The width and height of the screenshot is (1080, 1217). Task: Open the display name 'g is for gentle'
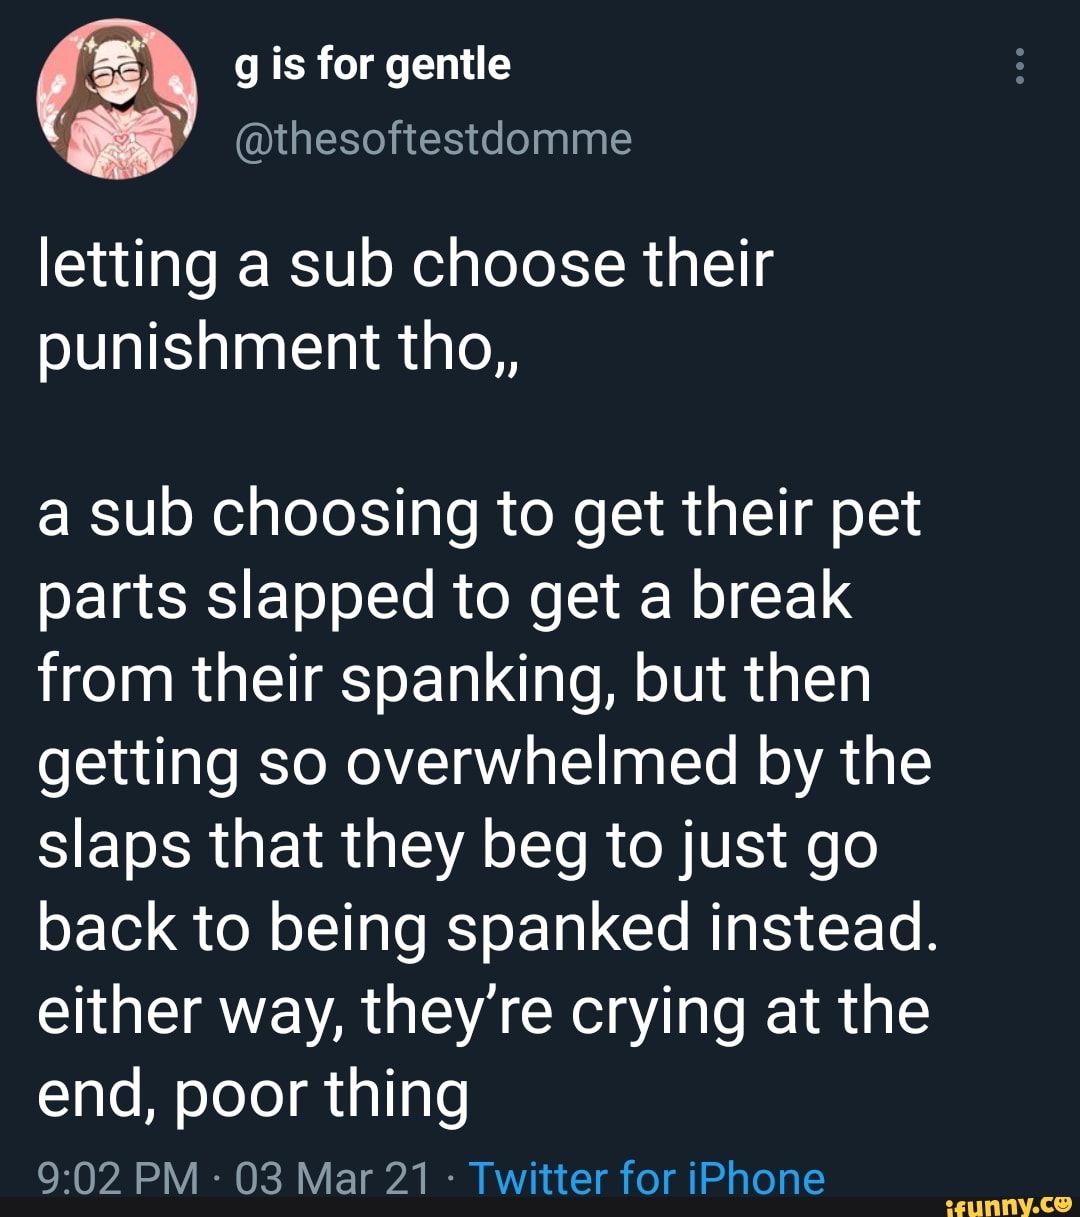pyautogui.click(x=372, y=66)
